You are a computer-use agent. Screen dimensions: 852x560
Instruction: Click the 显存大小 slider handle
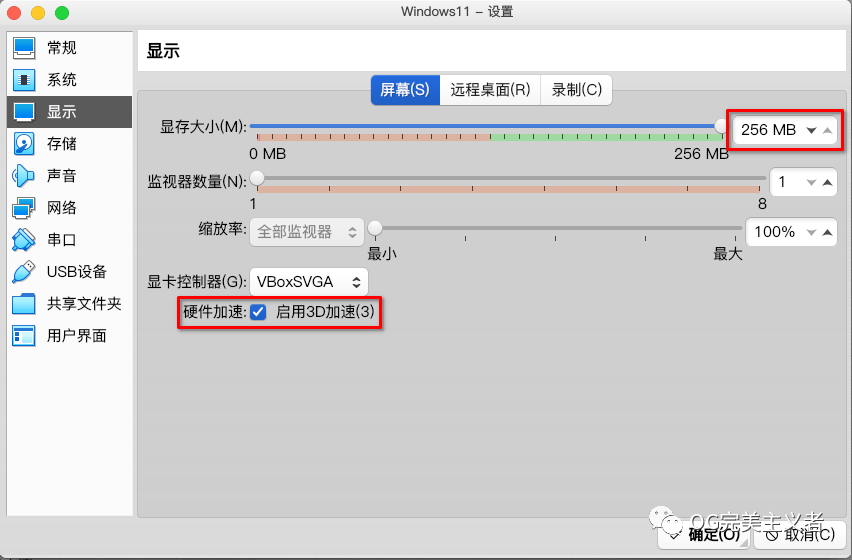pos(722,126)
